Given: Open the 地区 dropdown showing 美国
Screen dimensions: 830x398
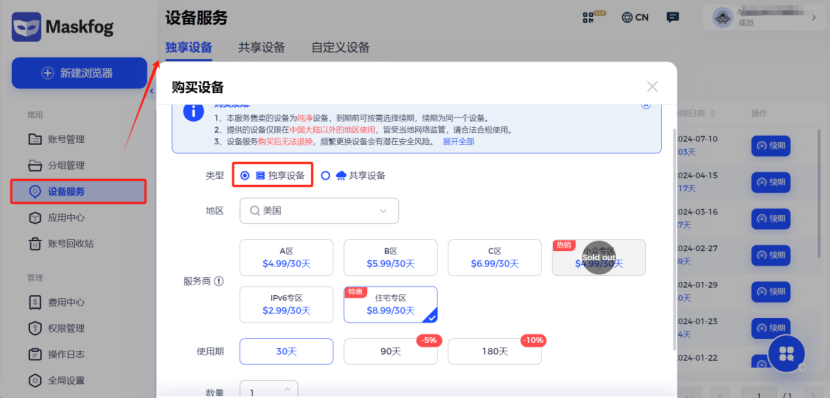Looking at the screenshot, I should point(319,211).
